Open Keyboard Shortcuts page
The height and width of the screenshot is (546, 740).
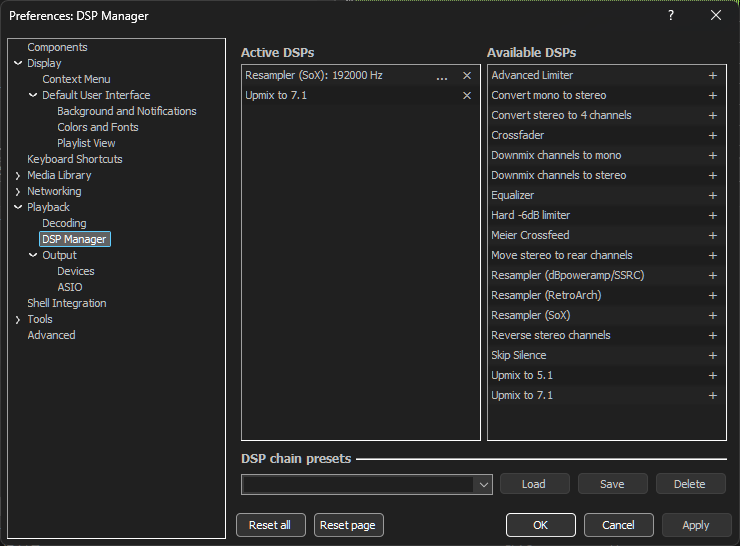75,160
